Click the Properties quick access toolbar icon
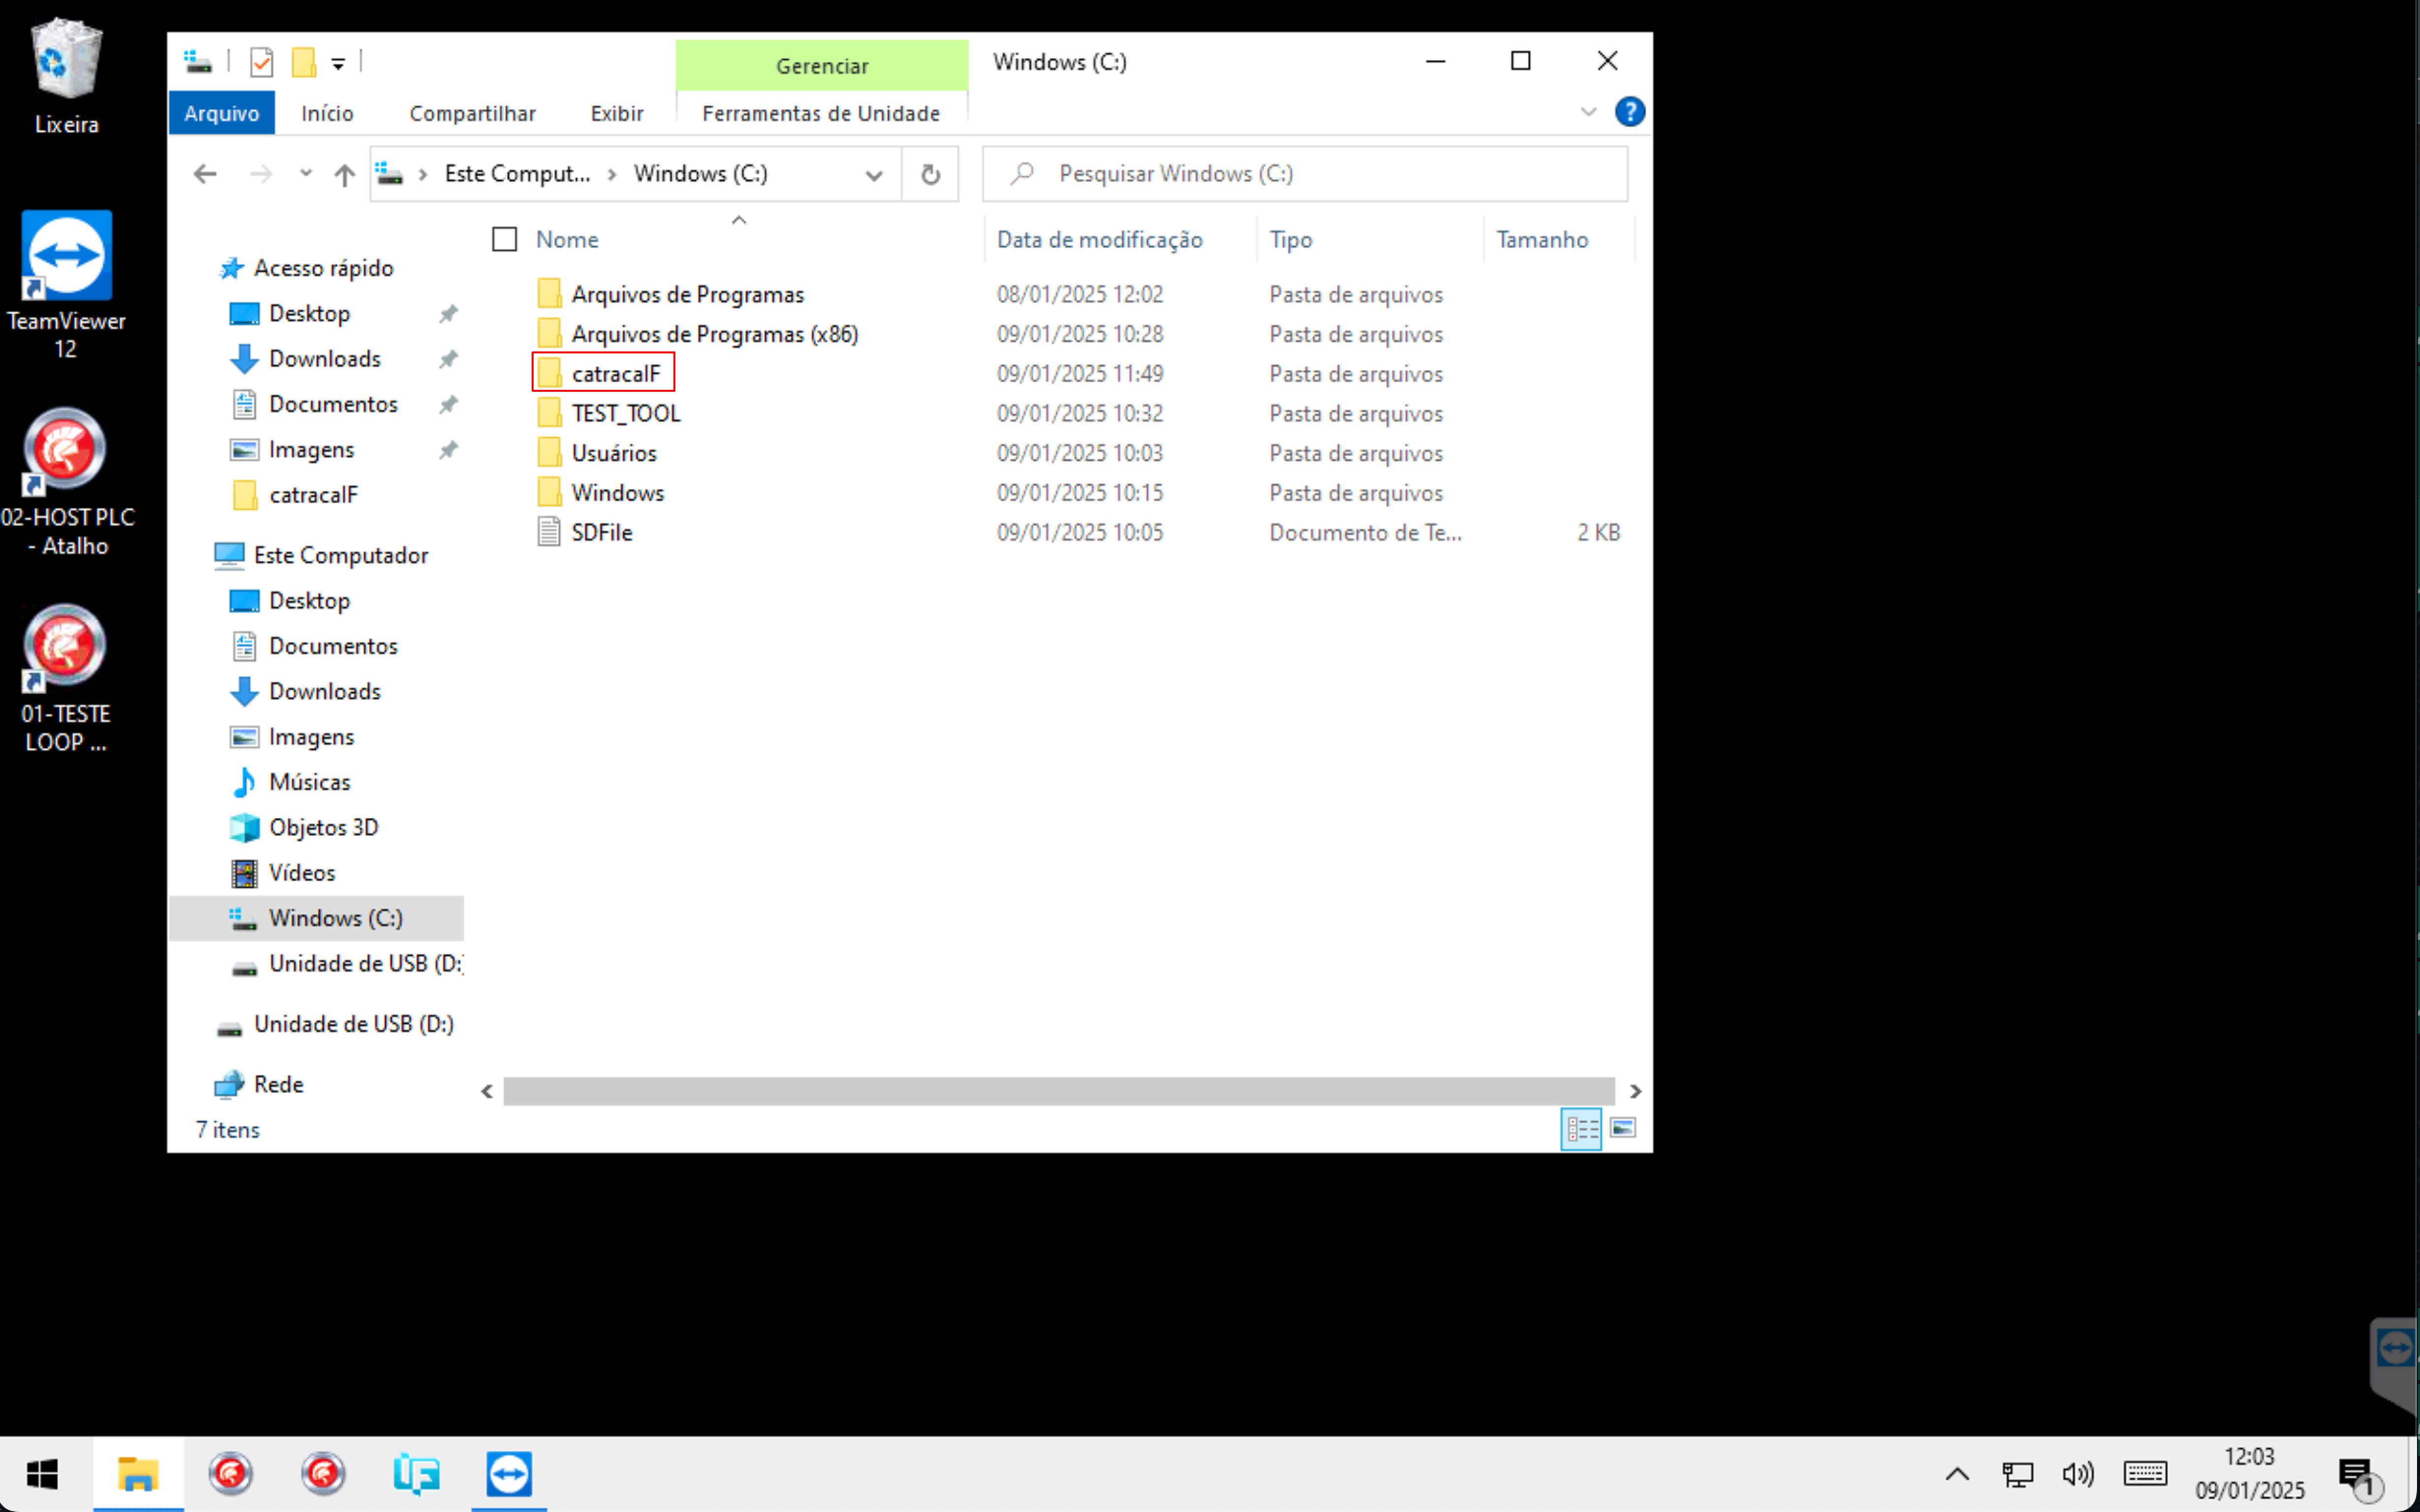Screen dimensions: 2420x1512 tap(261, 63)
